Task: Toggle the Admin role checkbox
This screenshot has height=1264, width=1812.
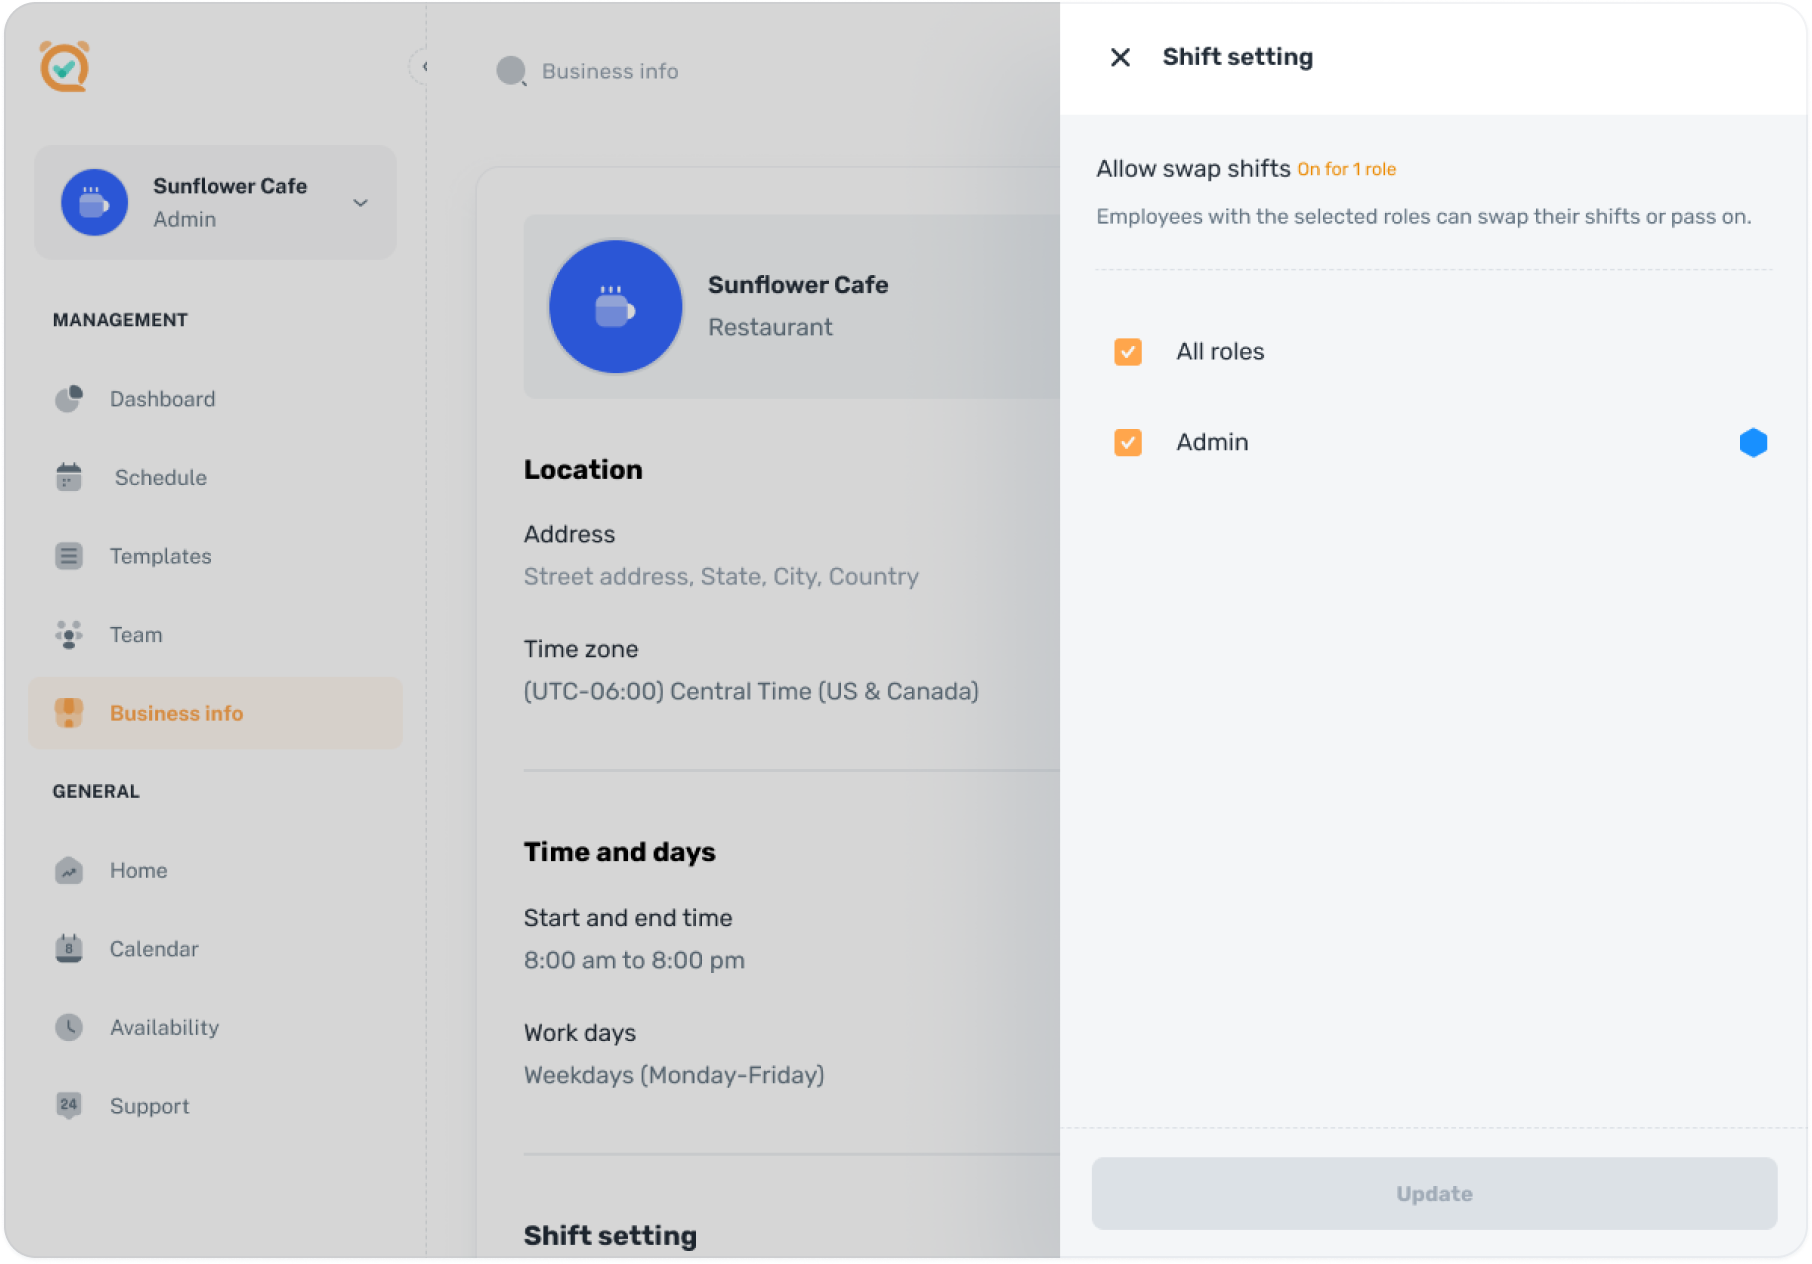Action: [1128, 442]
